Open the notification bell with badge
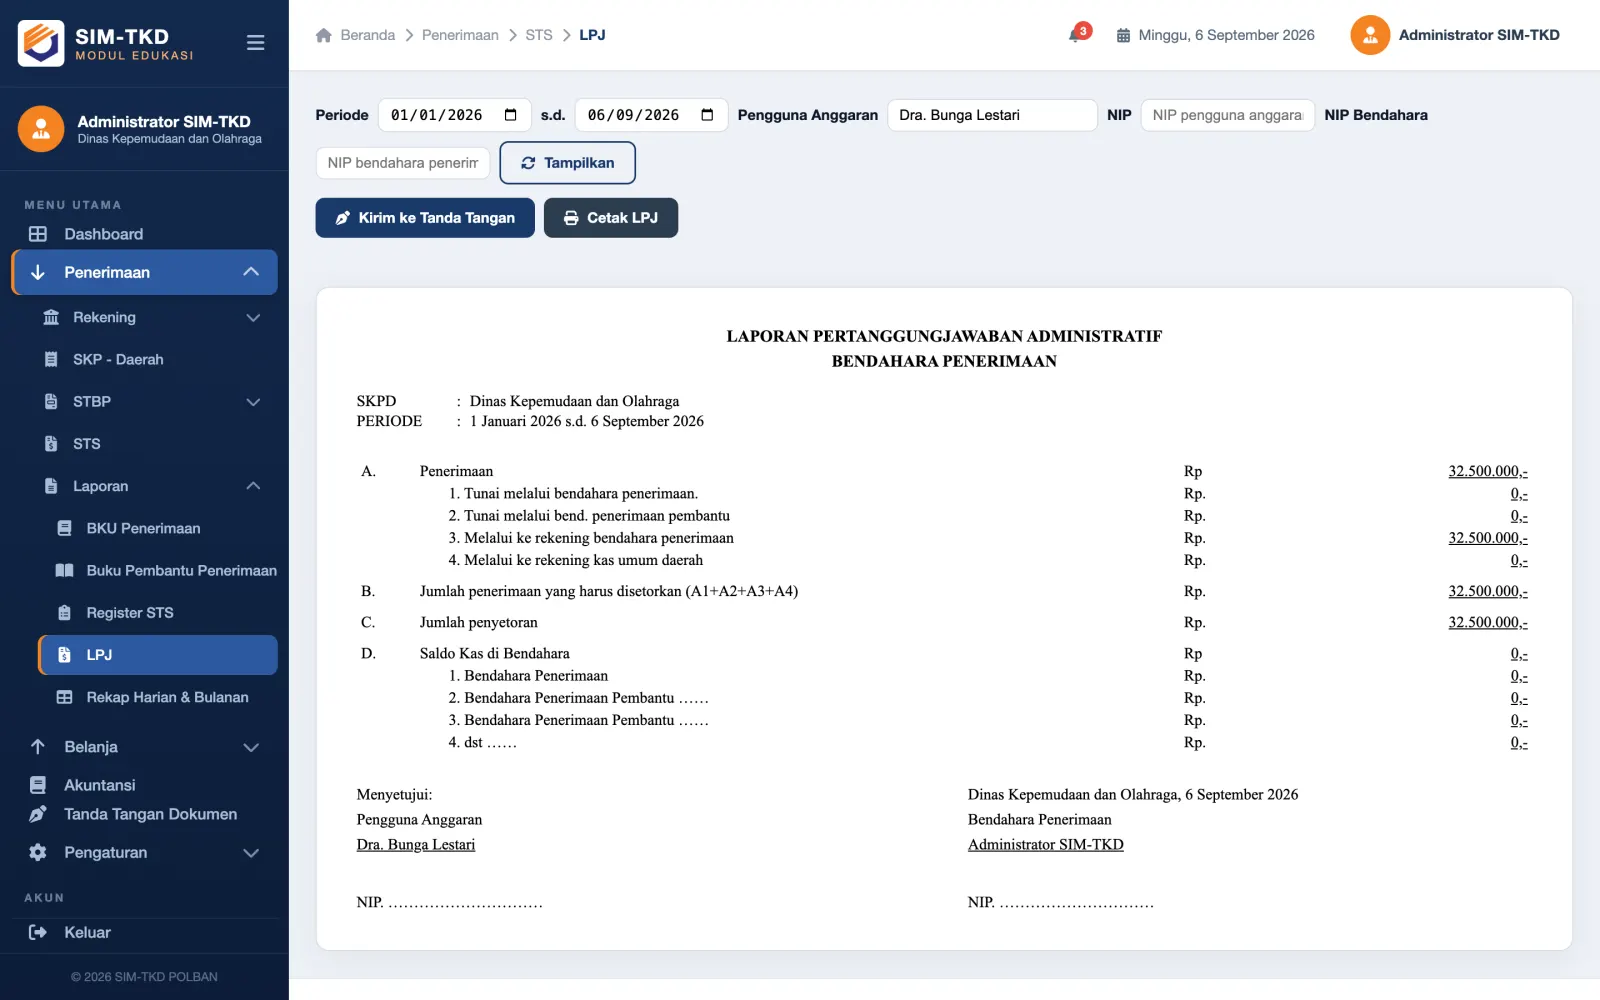The width and height of the screenshot is (1600, 1000). 1078,33
